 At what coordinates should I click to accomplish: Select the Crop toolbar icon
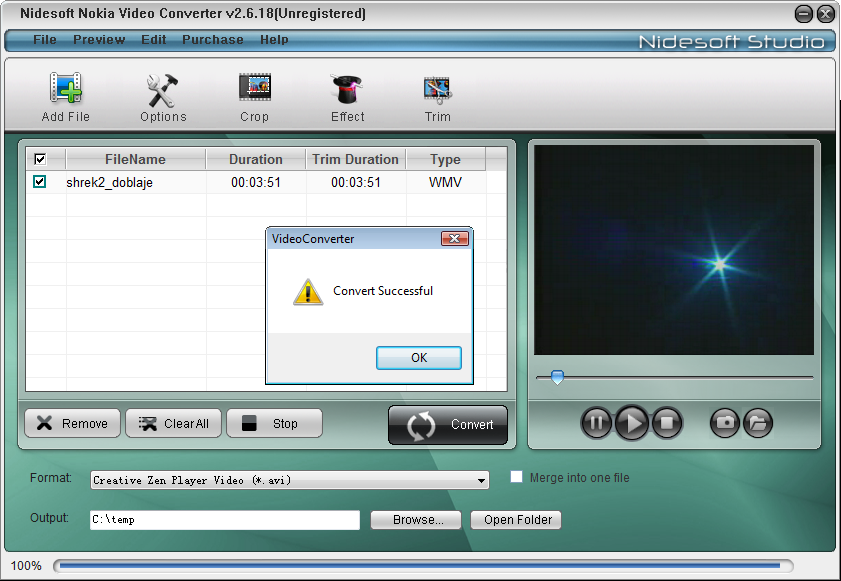(x=254, y=87)
